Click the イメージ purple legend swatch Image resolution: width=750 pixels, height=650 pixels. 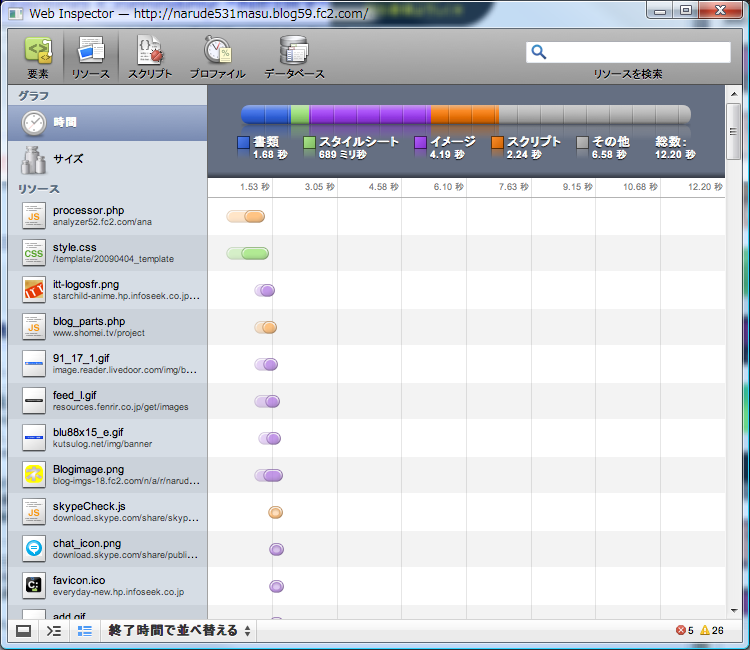[420, 142]
